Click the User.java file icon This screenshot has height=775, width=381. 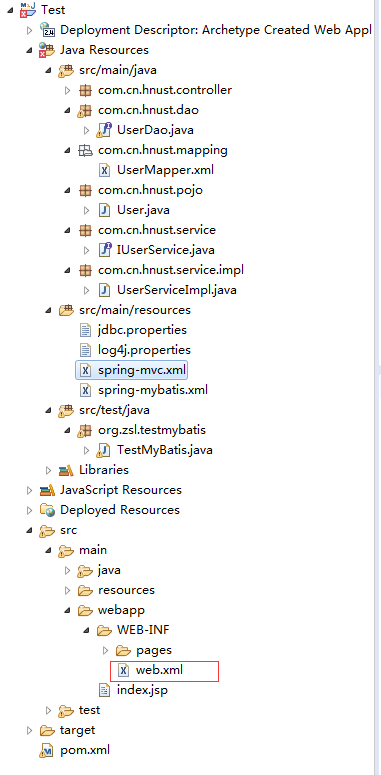click(104, 211)
